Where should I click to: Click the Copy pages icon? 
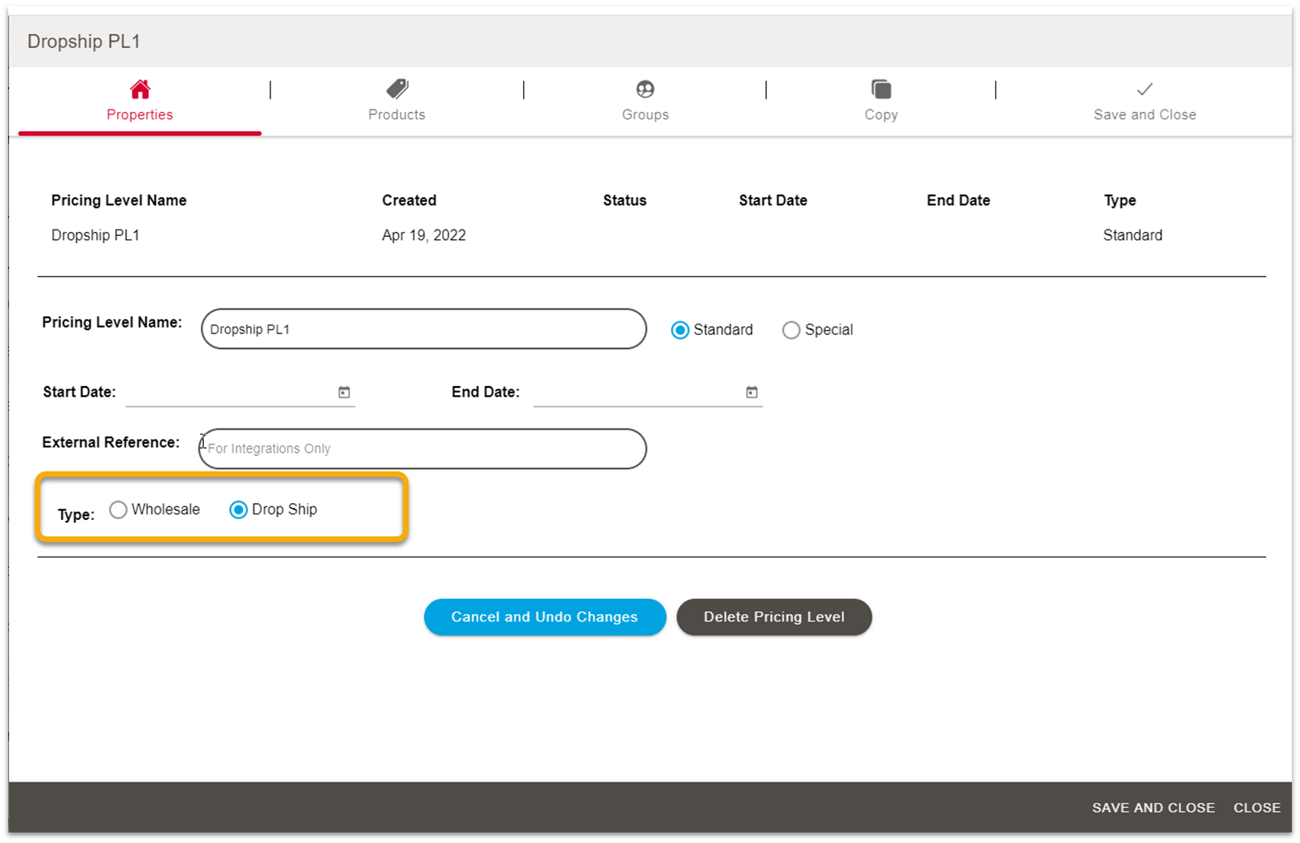point(880,88)
